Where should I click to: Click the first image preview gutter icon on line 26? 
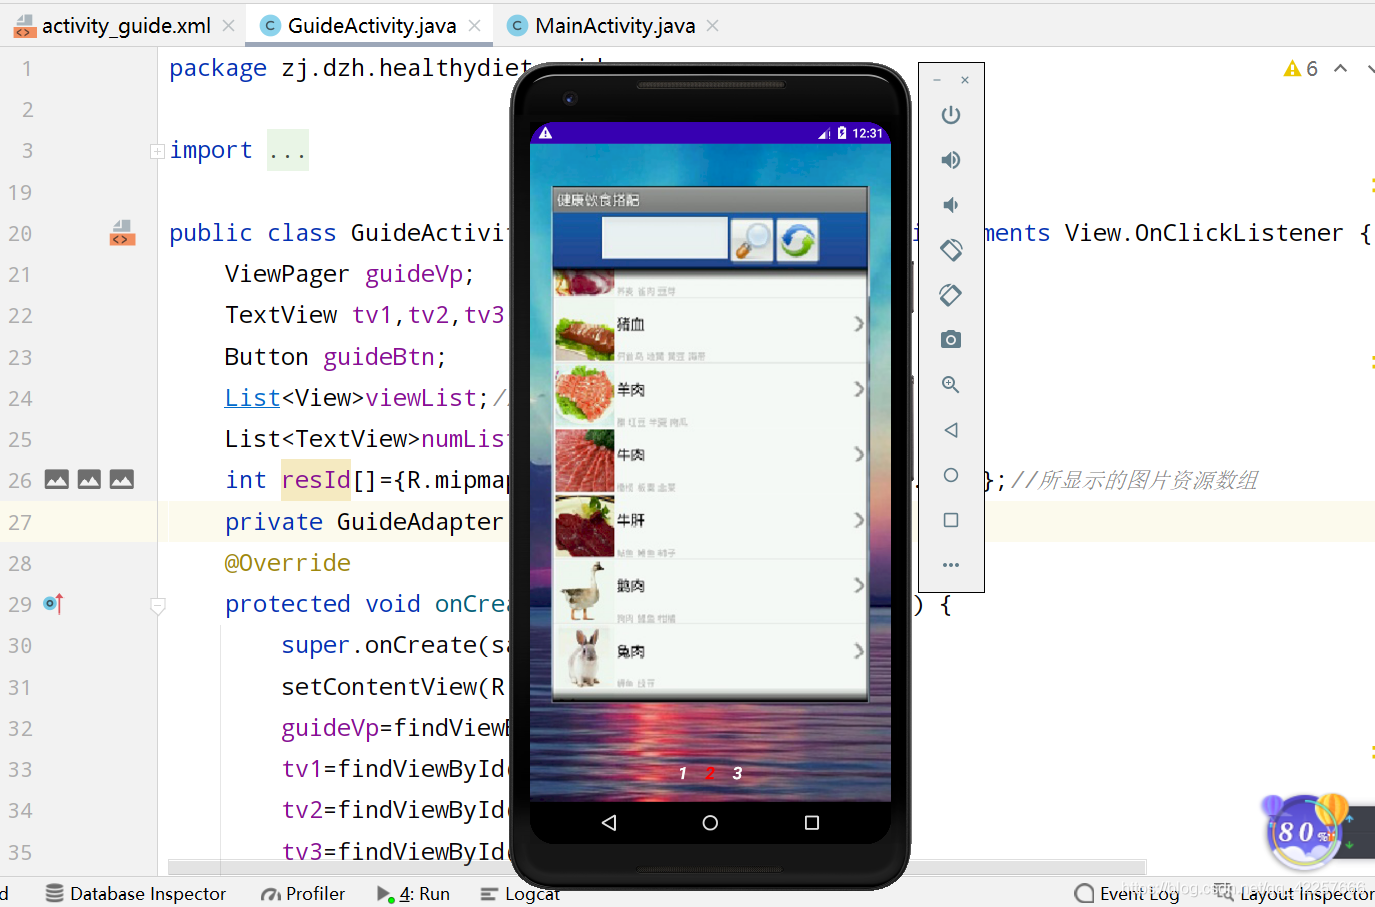pyautogui.click(x=57, y=480)
